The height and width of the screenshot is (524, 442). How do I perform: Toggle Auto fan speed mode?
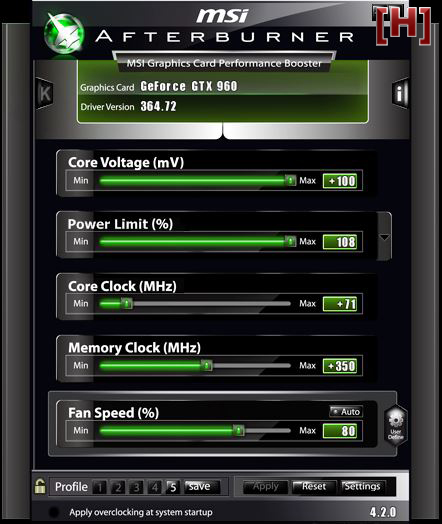(x=346, y=412)
